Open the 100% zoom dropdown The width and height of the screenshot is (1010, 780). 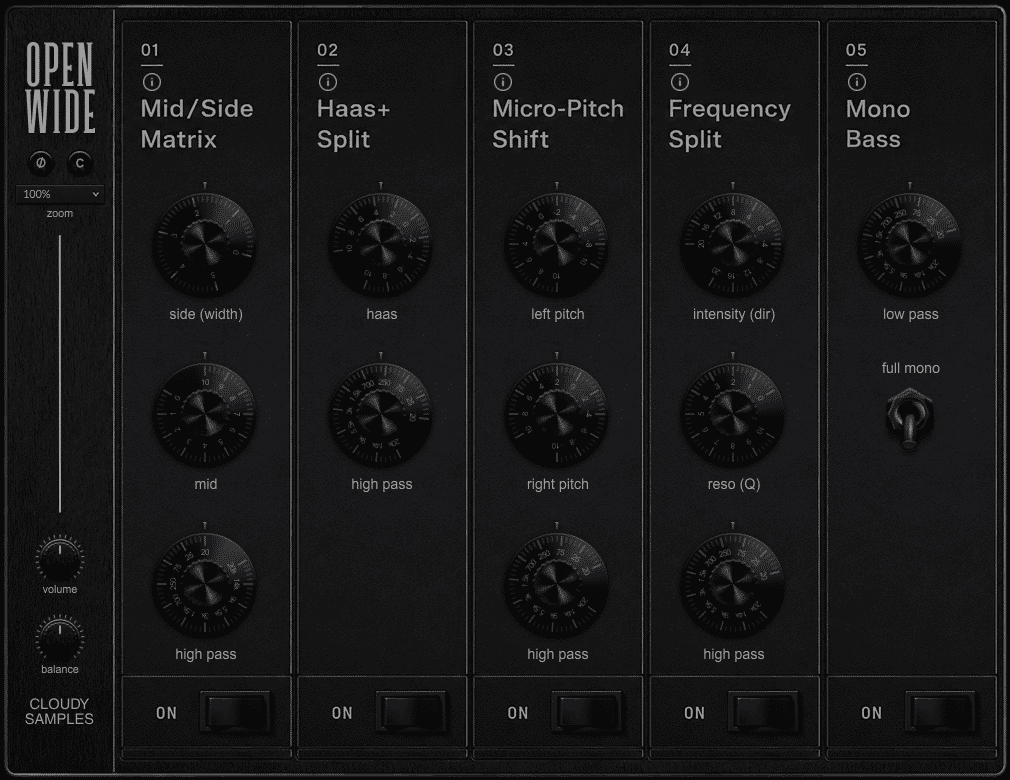[60, 194]
